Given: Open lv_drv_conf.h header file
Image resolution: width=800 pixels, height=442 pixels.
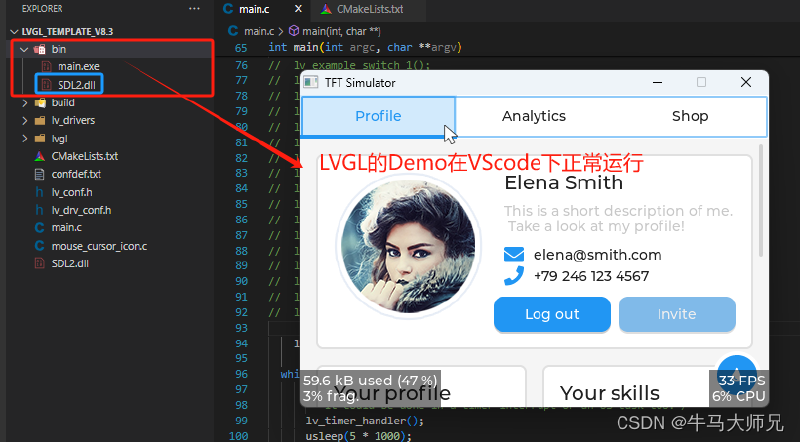Looking at the screenshot, I should coord(81,210).
